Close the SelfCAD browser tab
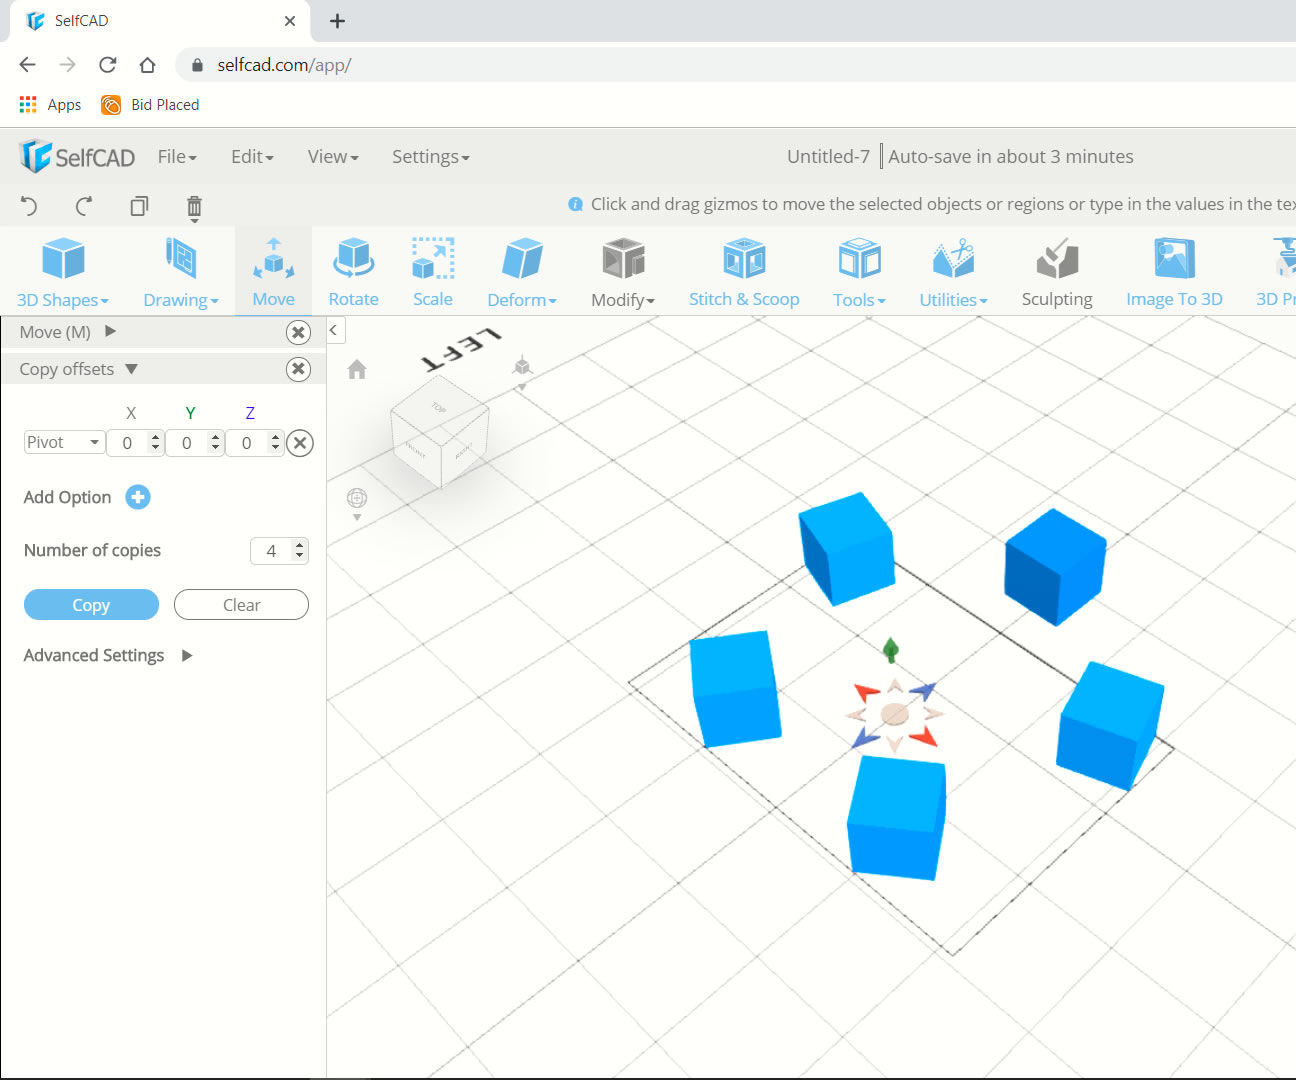The width and height of the screenshot is (1296, 1080). 290,21
